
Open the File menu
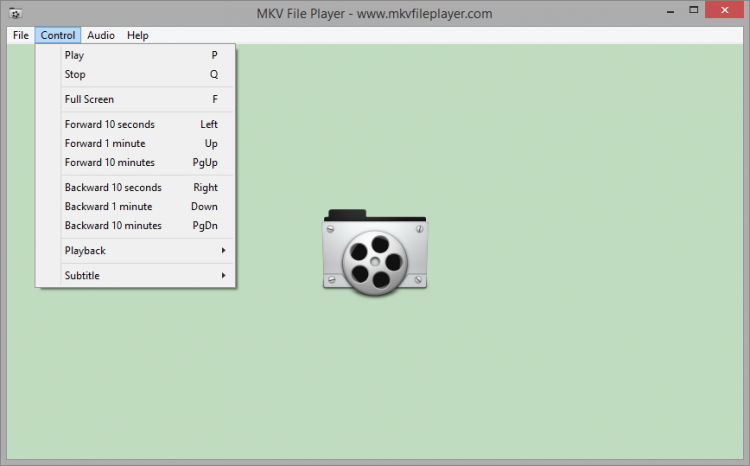tap(21, 35)
